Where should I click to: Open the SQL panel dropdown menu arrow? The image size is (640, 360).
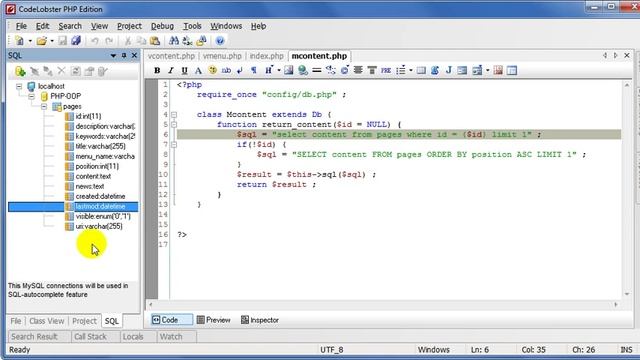click(113, 56)
